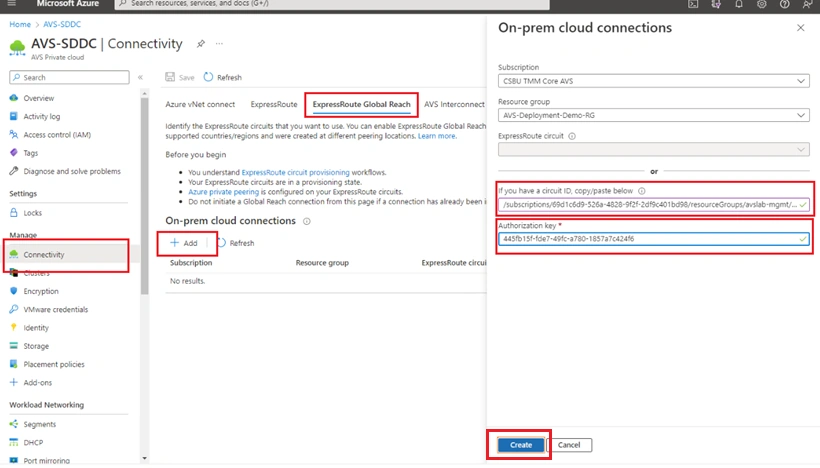
Task: Switch to the ExpressRoute tab
Action: pos(274,104)
